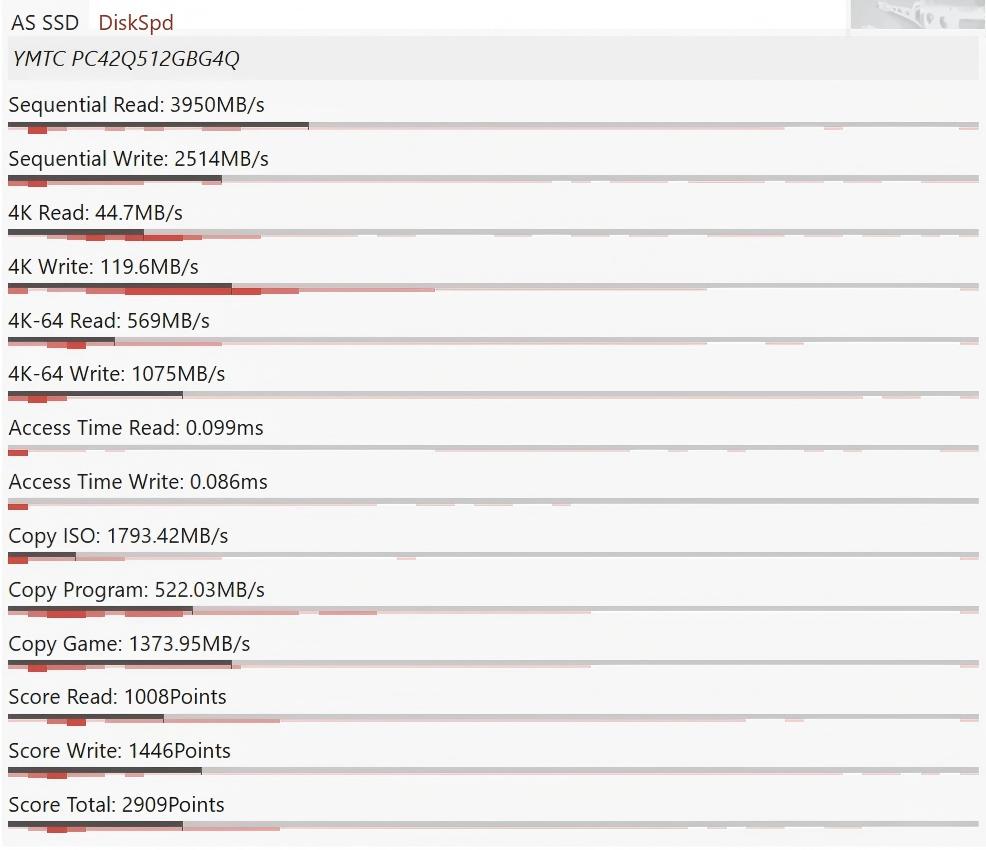Screen dimensions: 986x850
Task: Click the Score Write distribution bar
Action: (493, 773)
